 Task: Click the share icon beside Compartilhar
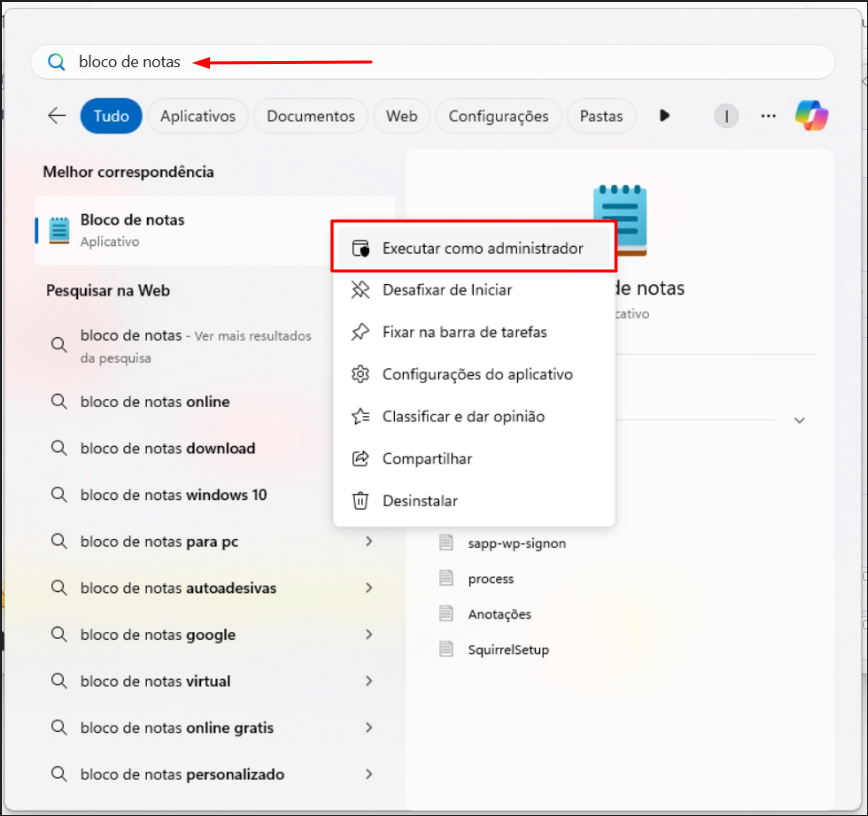[x=360, y=458]
